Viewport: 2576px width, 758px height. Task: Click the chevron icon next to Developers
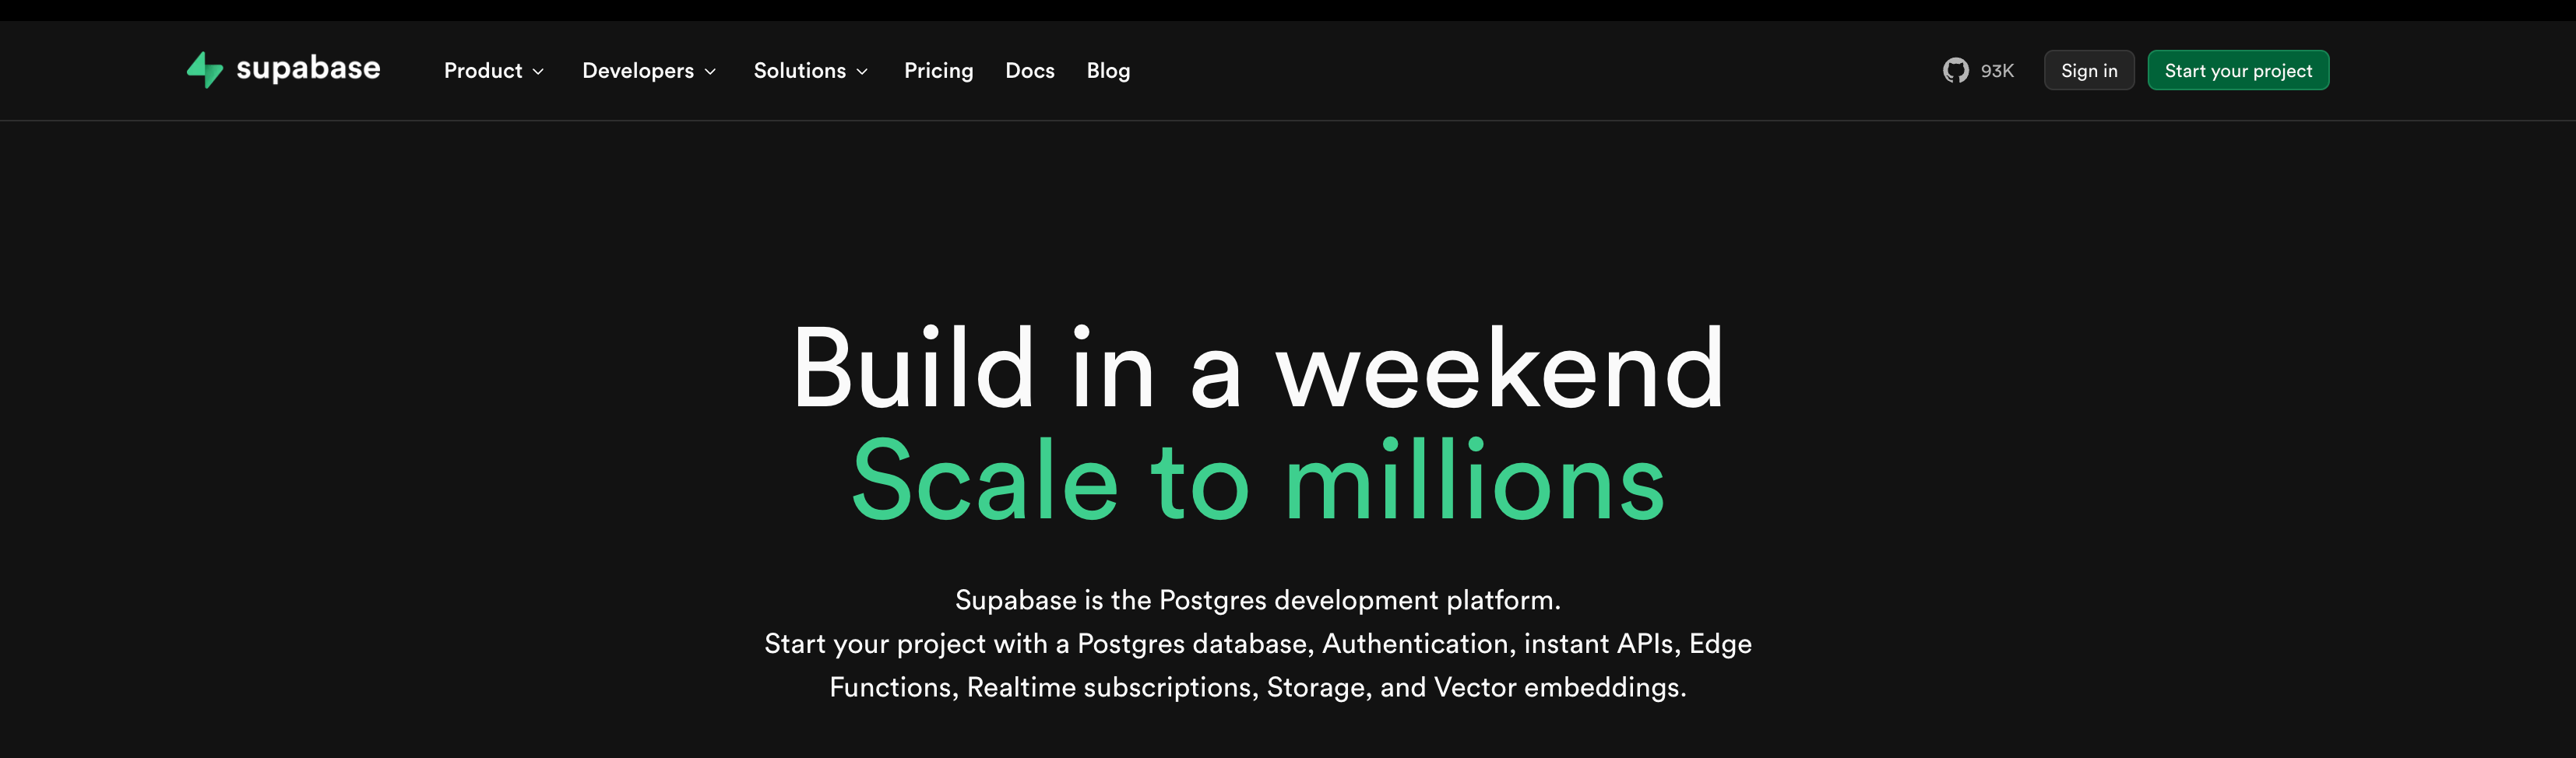coord(711,72)
